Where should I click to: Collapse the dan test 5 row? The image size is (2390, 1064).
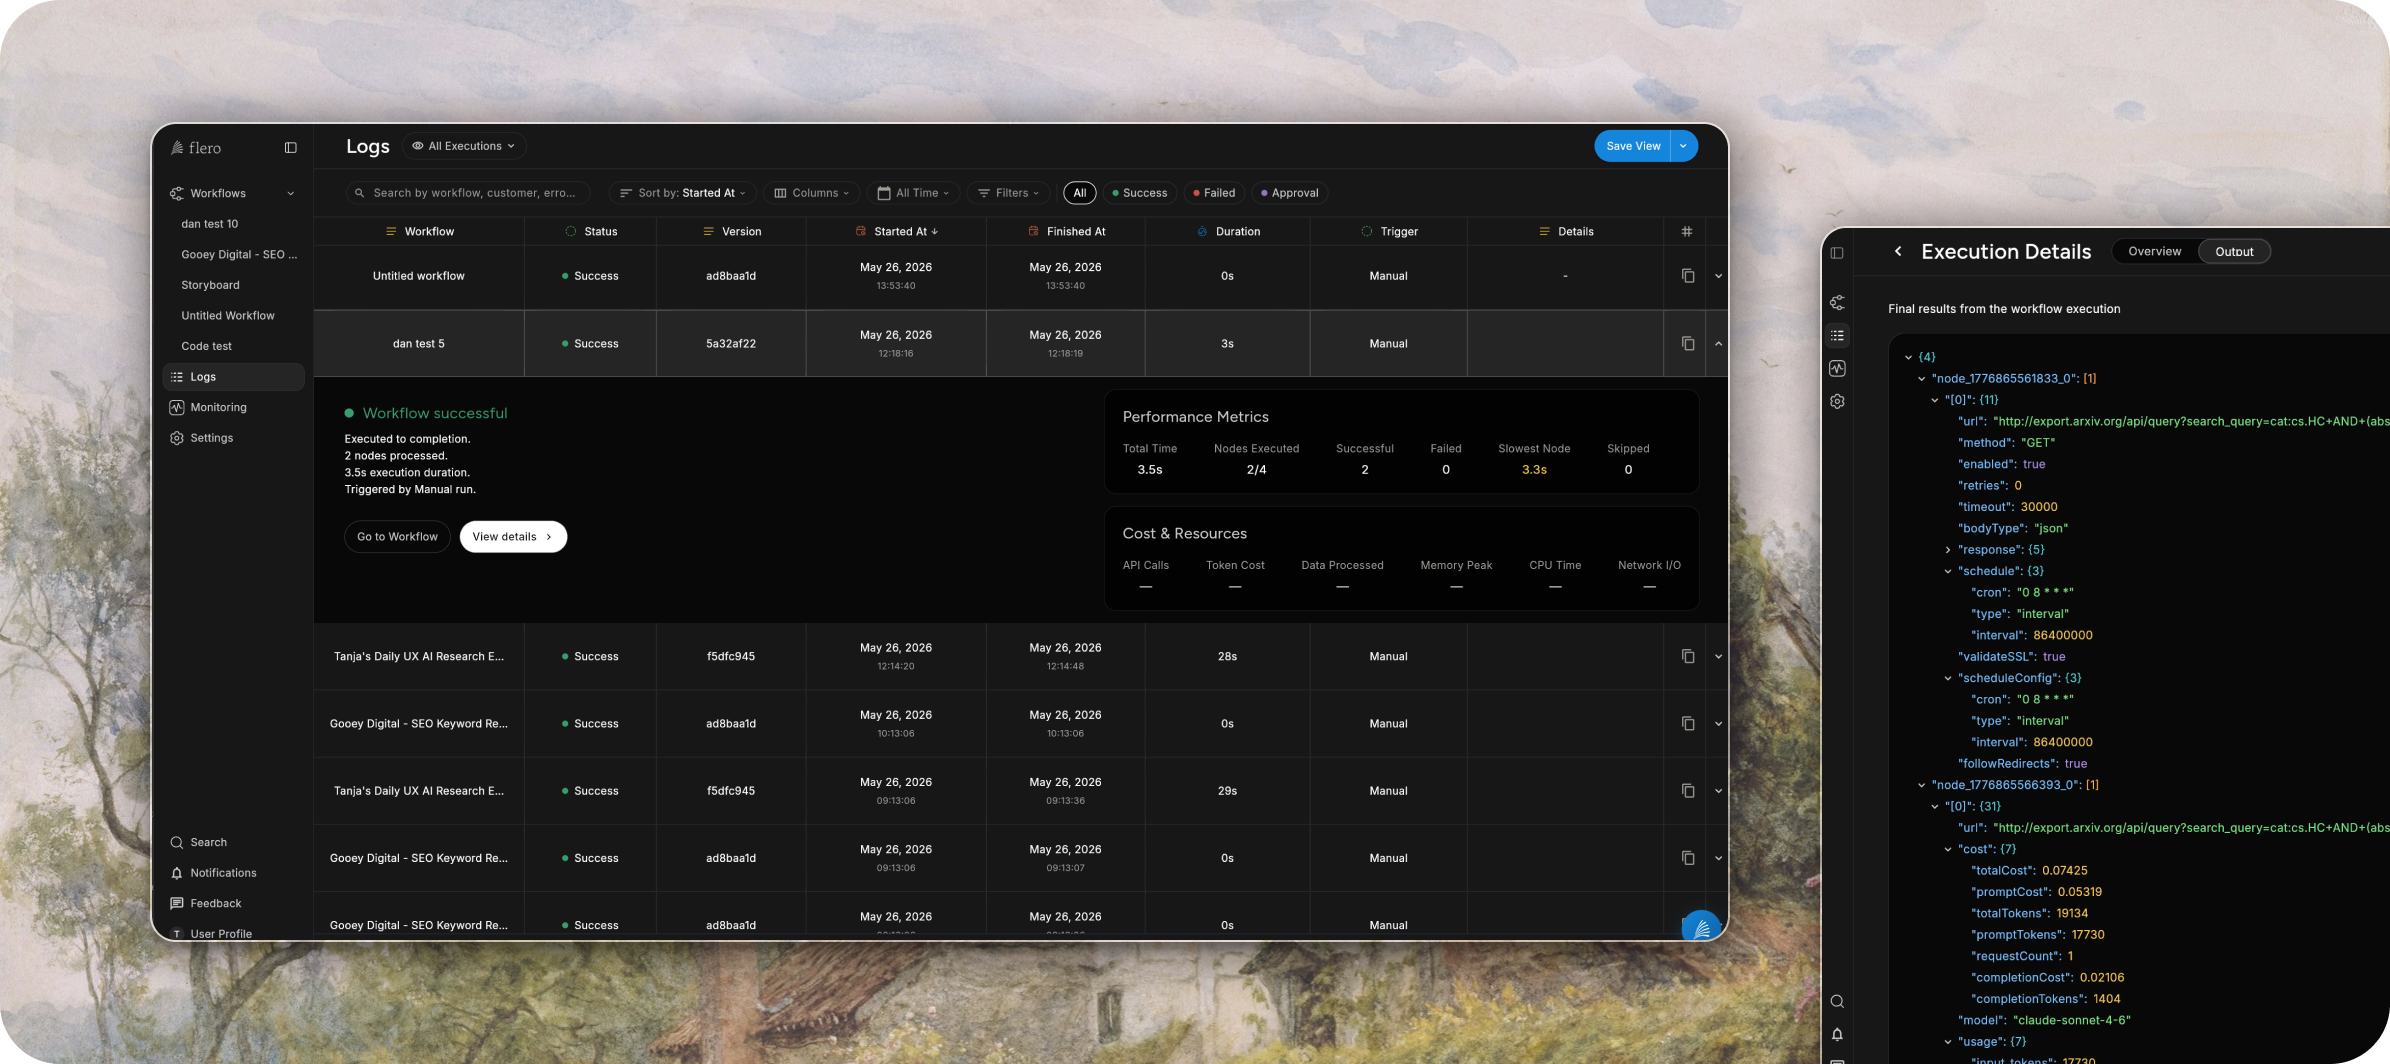click(1719, 344)
